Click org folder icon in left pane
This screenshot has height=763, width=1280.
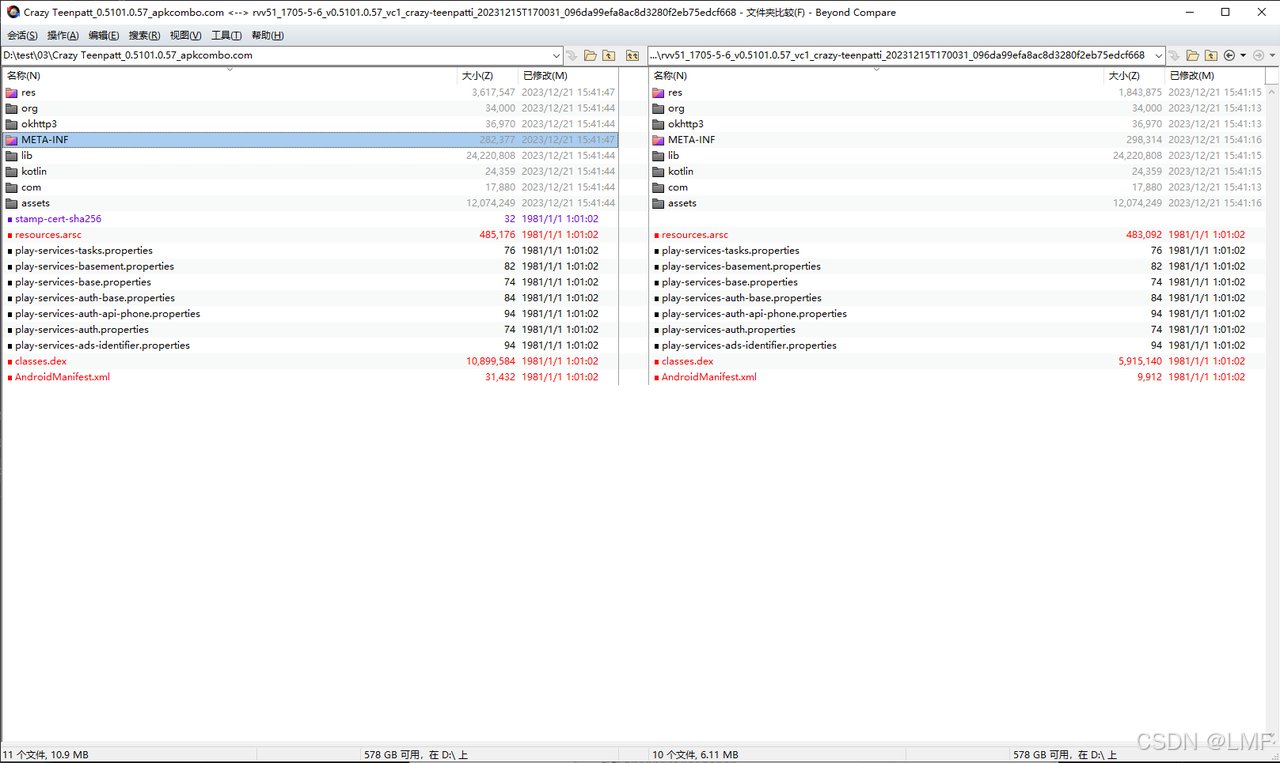coord(12,108)
